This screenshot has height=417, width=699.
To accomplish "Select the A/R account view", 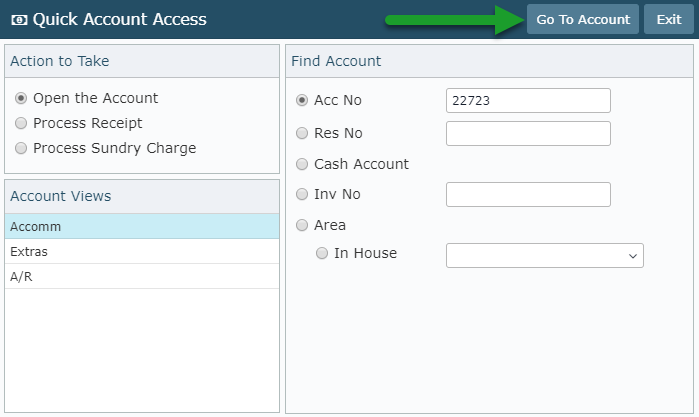I will (x=142, y=277).
